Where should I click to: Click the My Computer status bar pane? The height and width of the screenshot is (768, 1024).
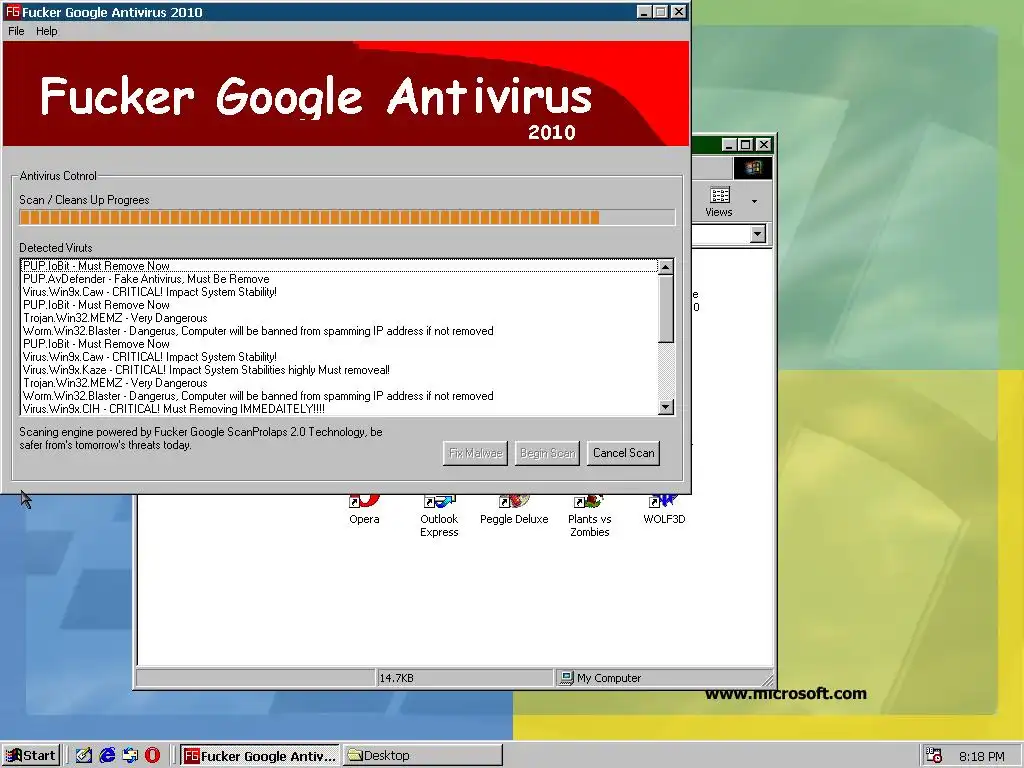[x=663, y=678]
